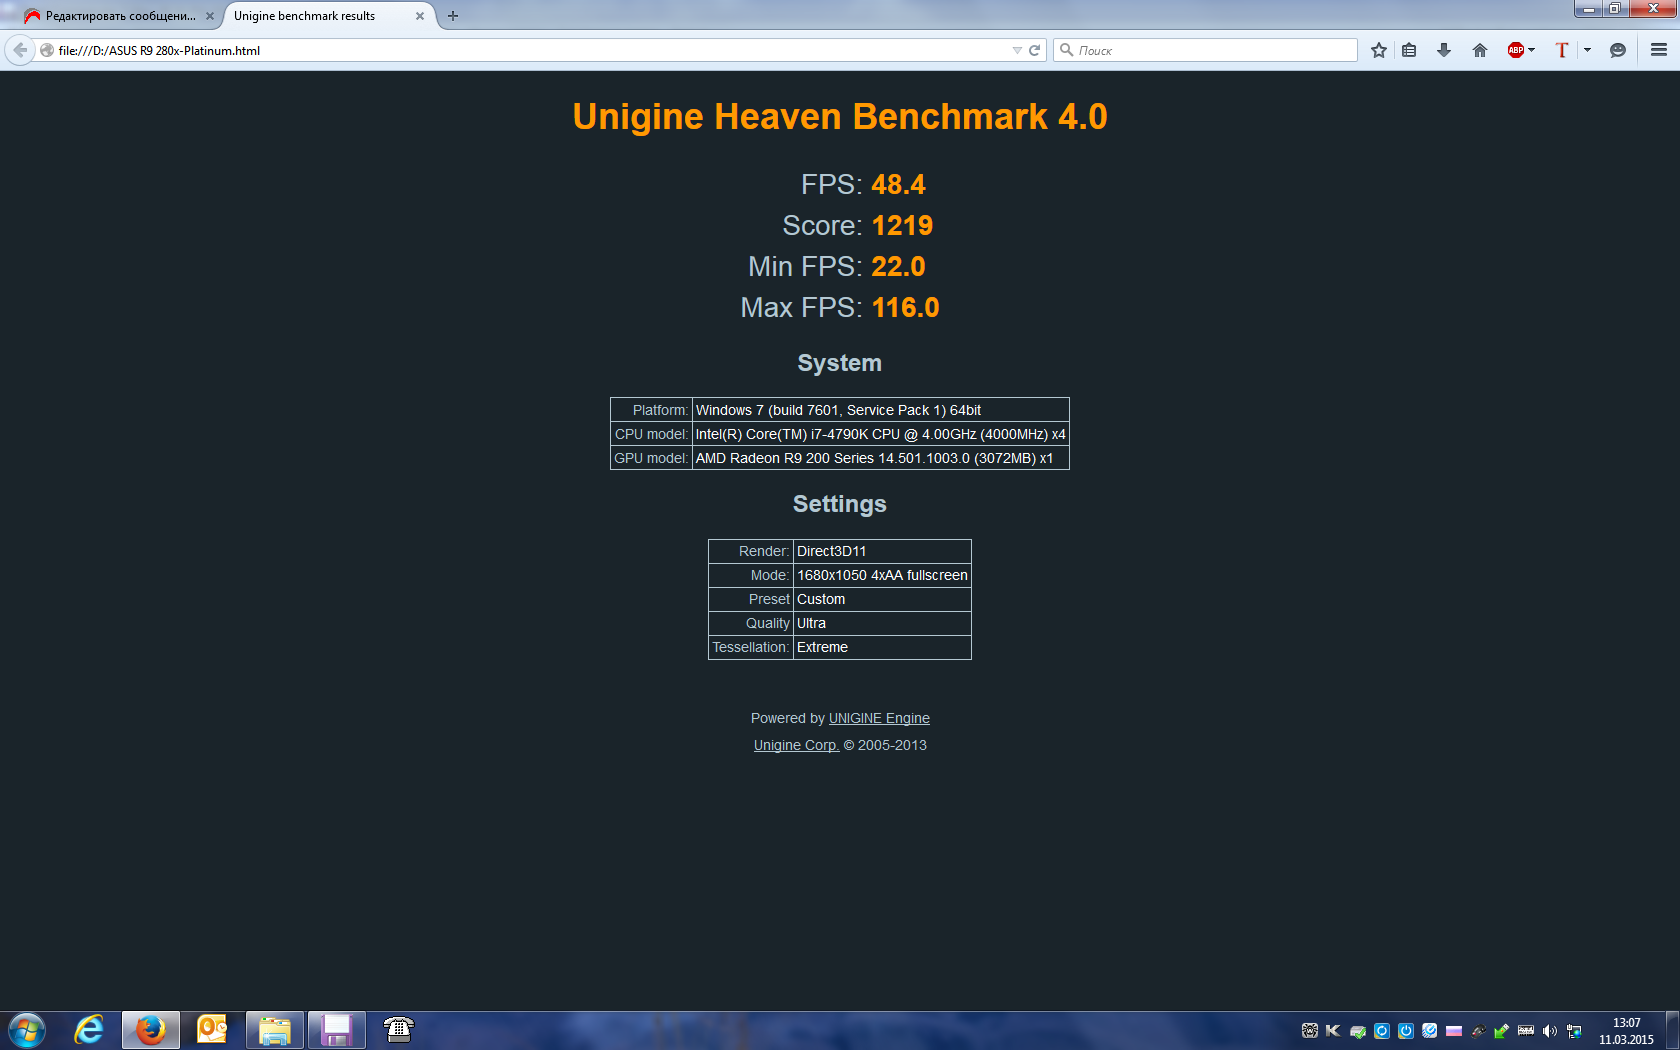
Task: Open a new tab with plus button
Action: tap(453, 16)
